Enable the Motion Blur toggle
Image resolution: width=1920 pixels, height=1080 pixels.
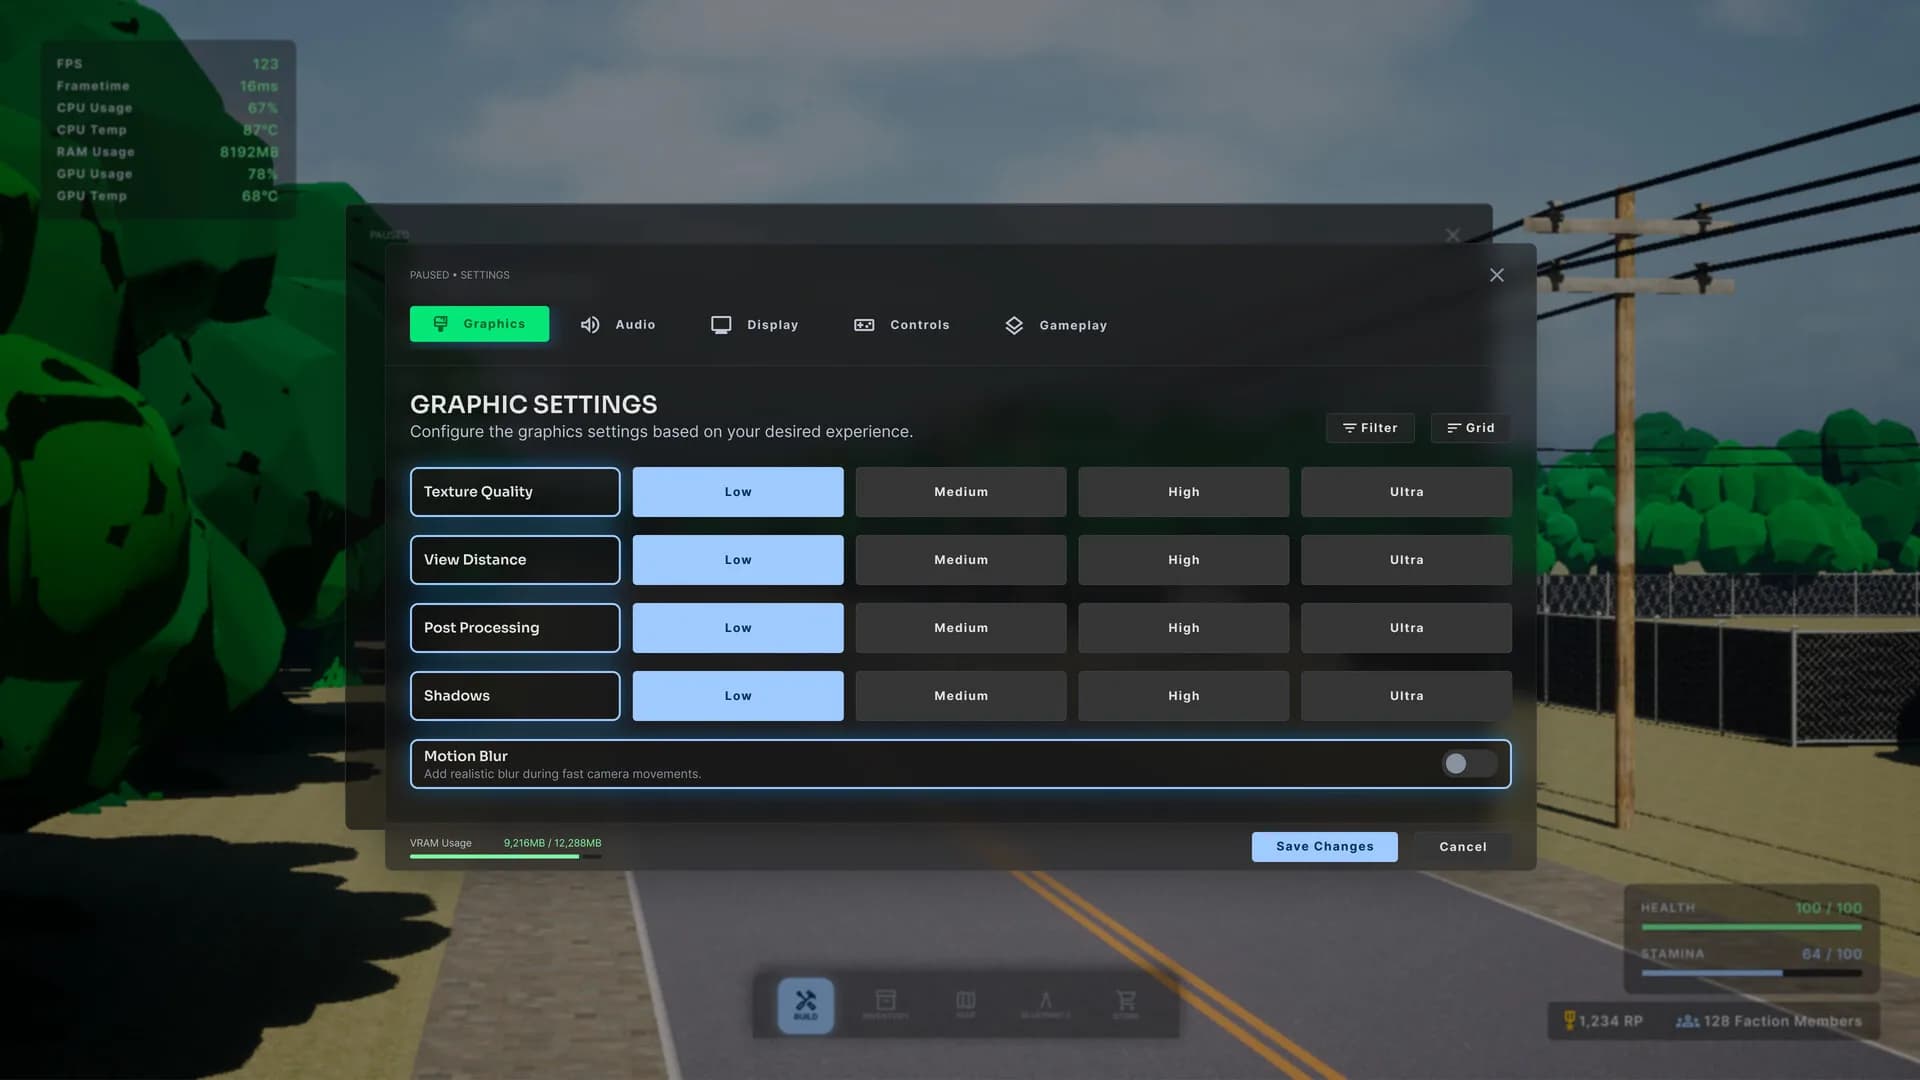1469,764
